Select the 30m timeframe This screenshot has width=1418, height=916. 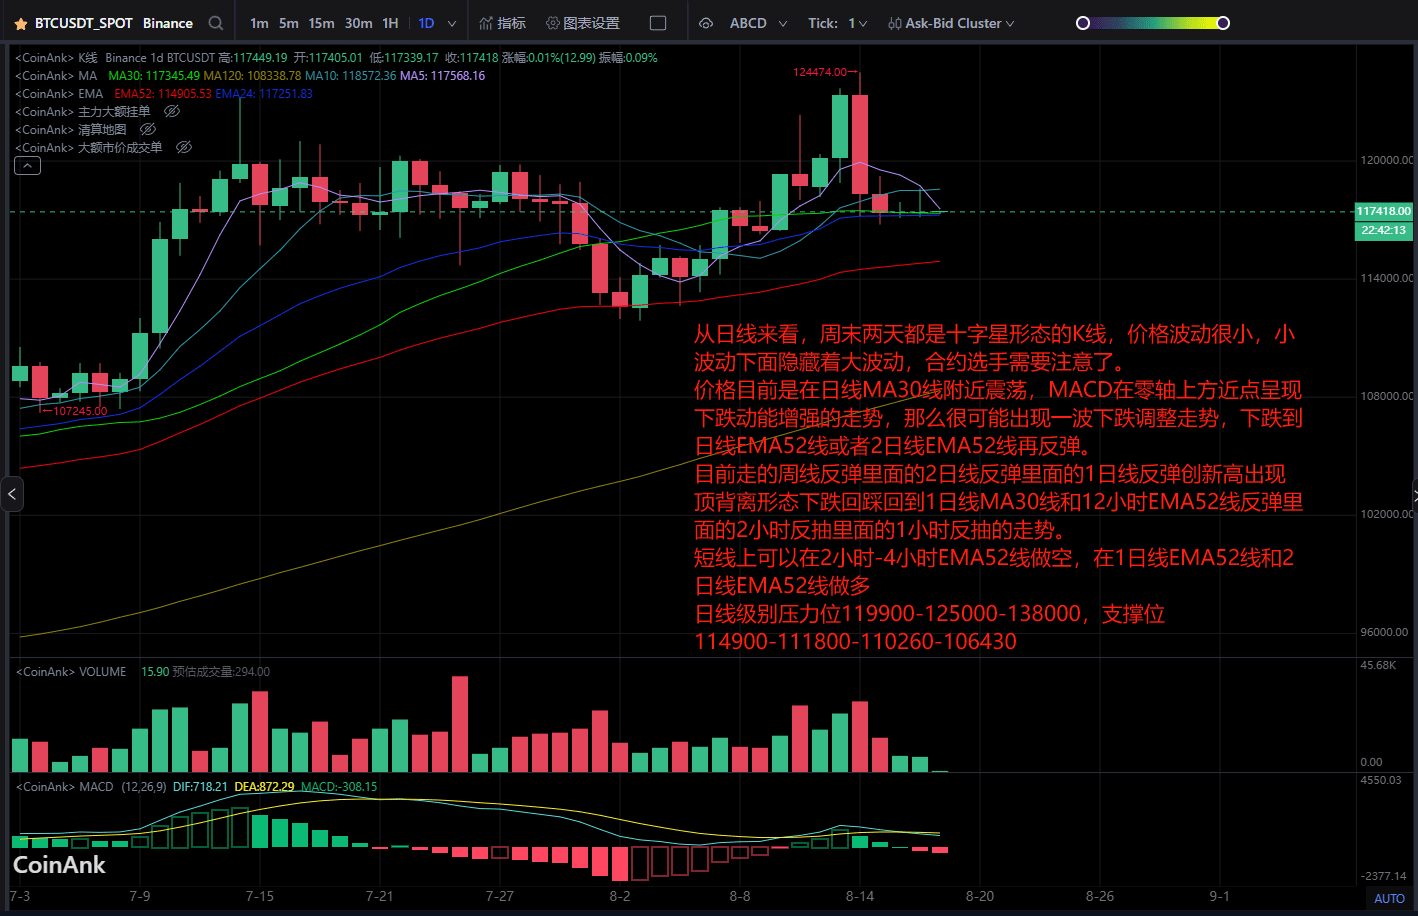(x=359, y=23)
